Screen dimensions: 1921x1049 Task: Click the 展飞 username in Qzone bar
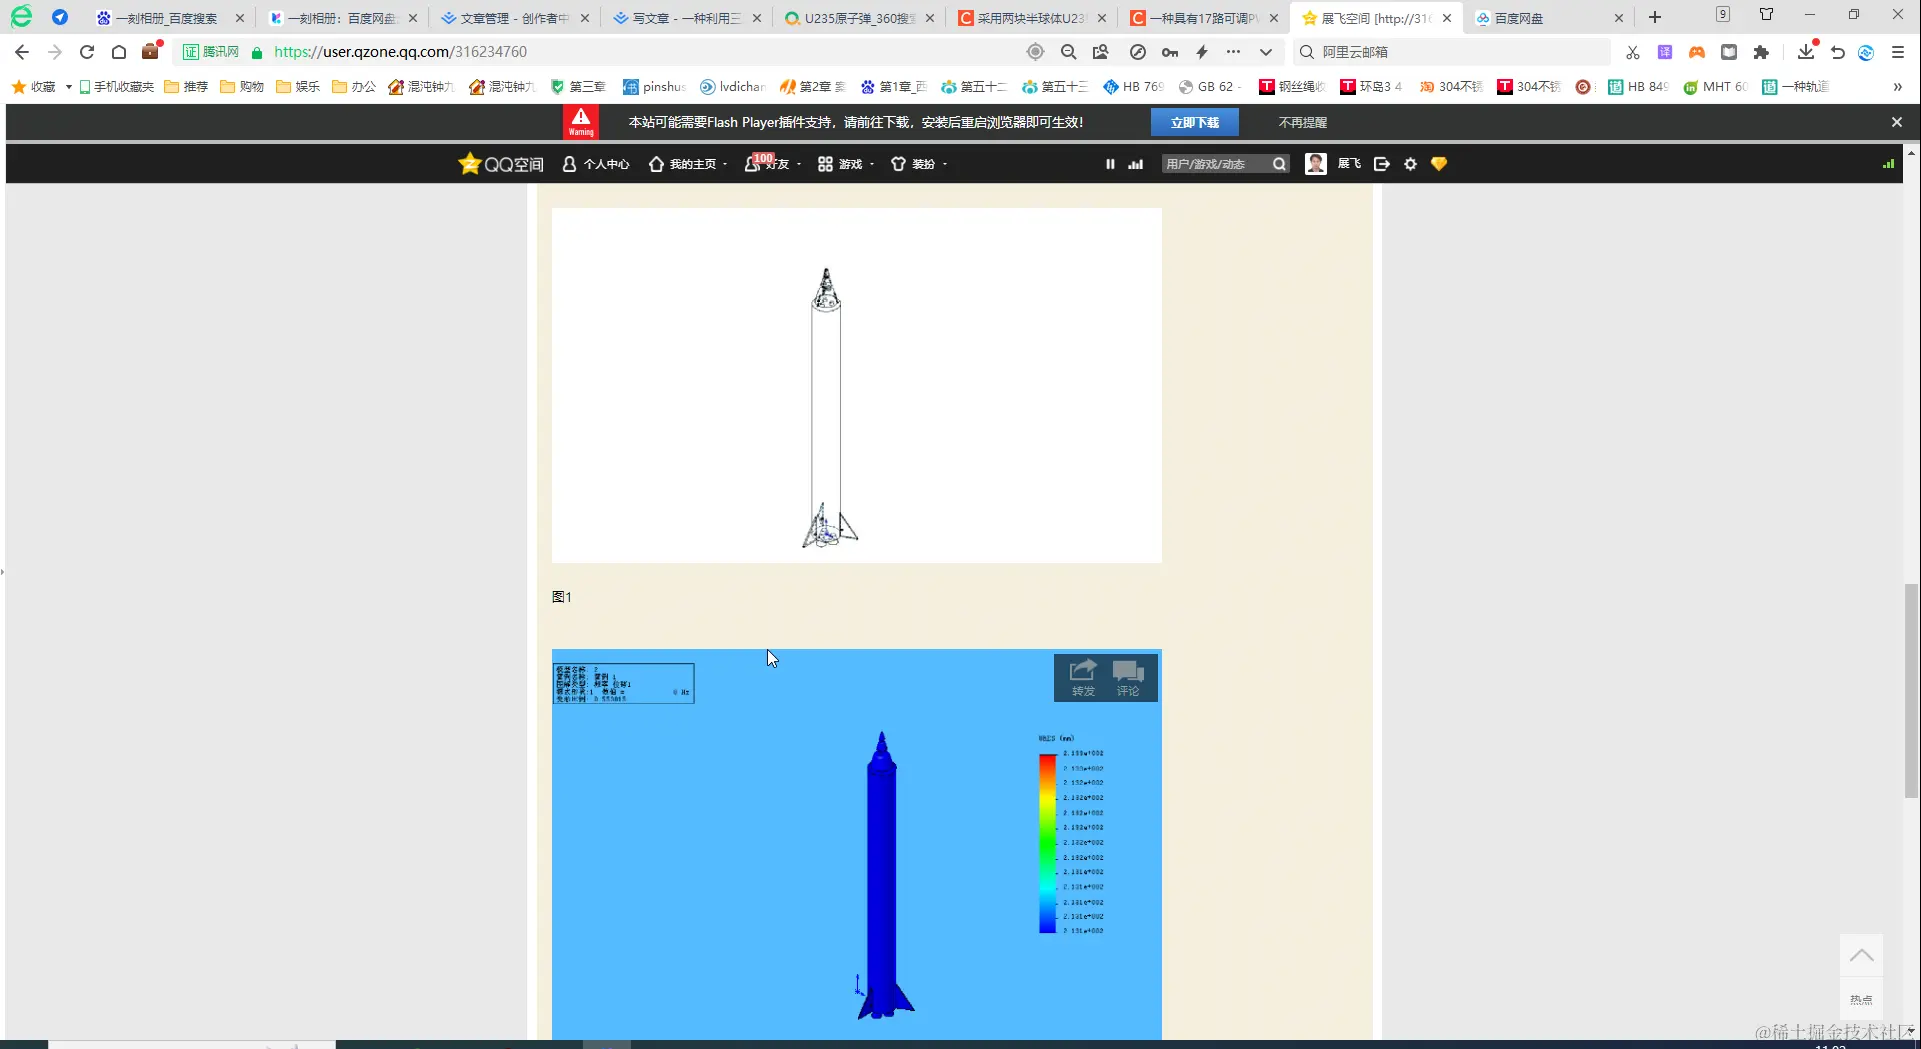pyautogui.click(x=1349, y=164)
